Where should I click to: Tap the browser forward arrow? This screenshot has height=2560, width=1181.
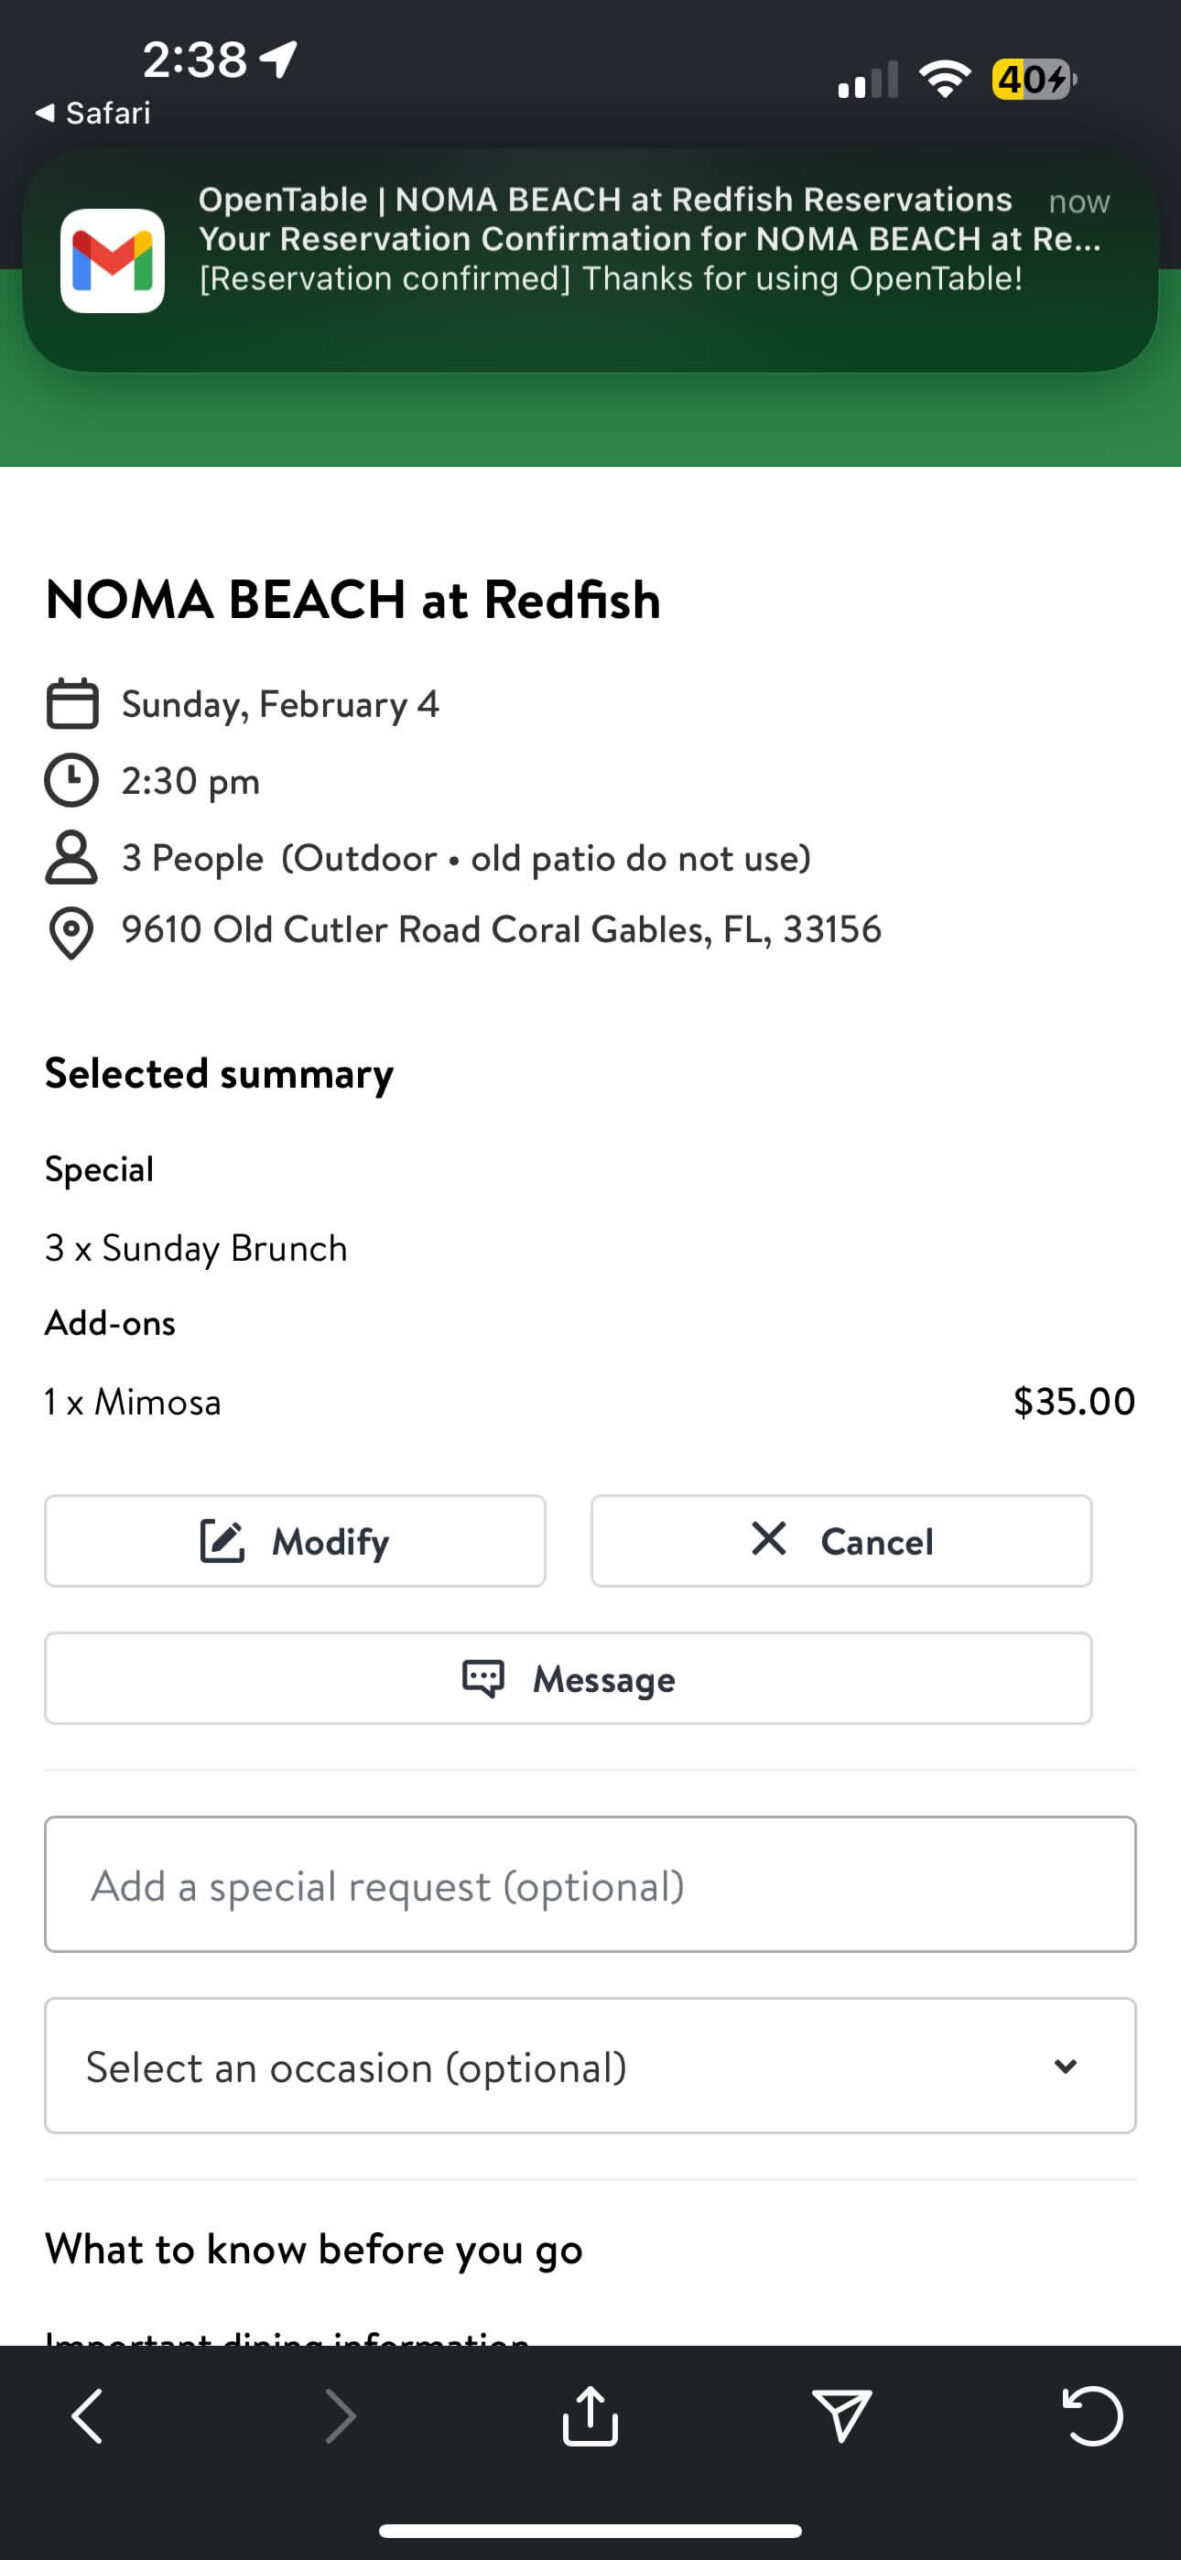340,2416
